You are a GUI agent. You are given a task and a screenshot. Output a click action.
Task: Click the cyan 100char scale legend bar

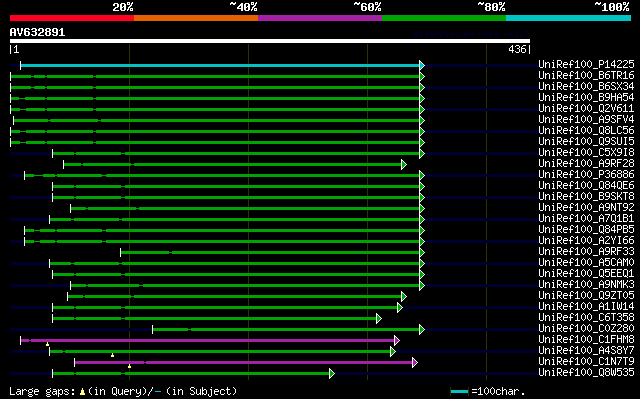point(459,392)
